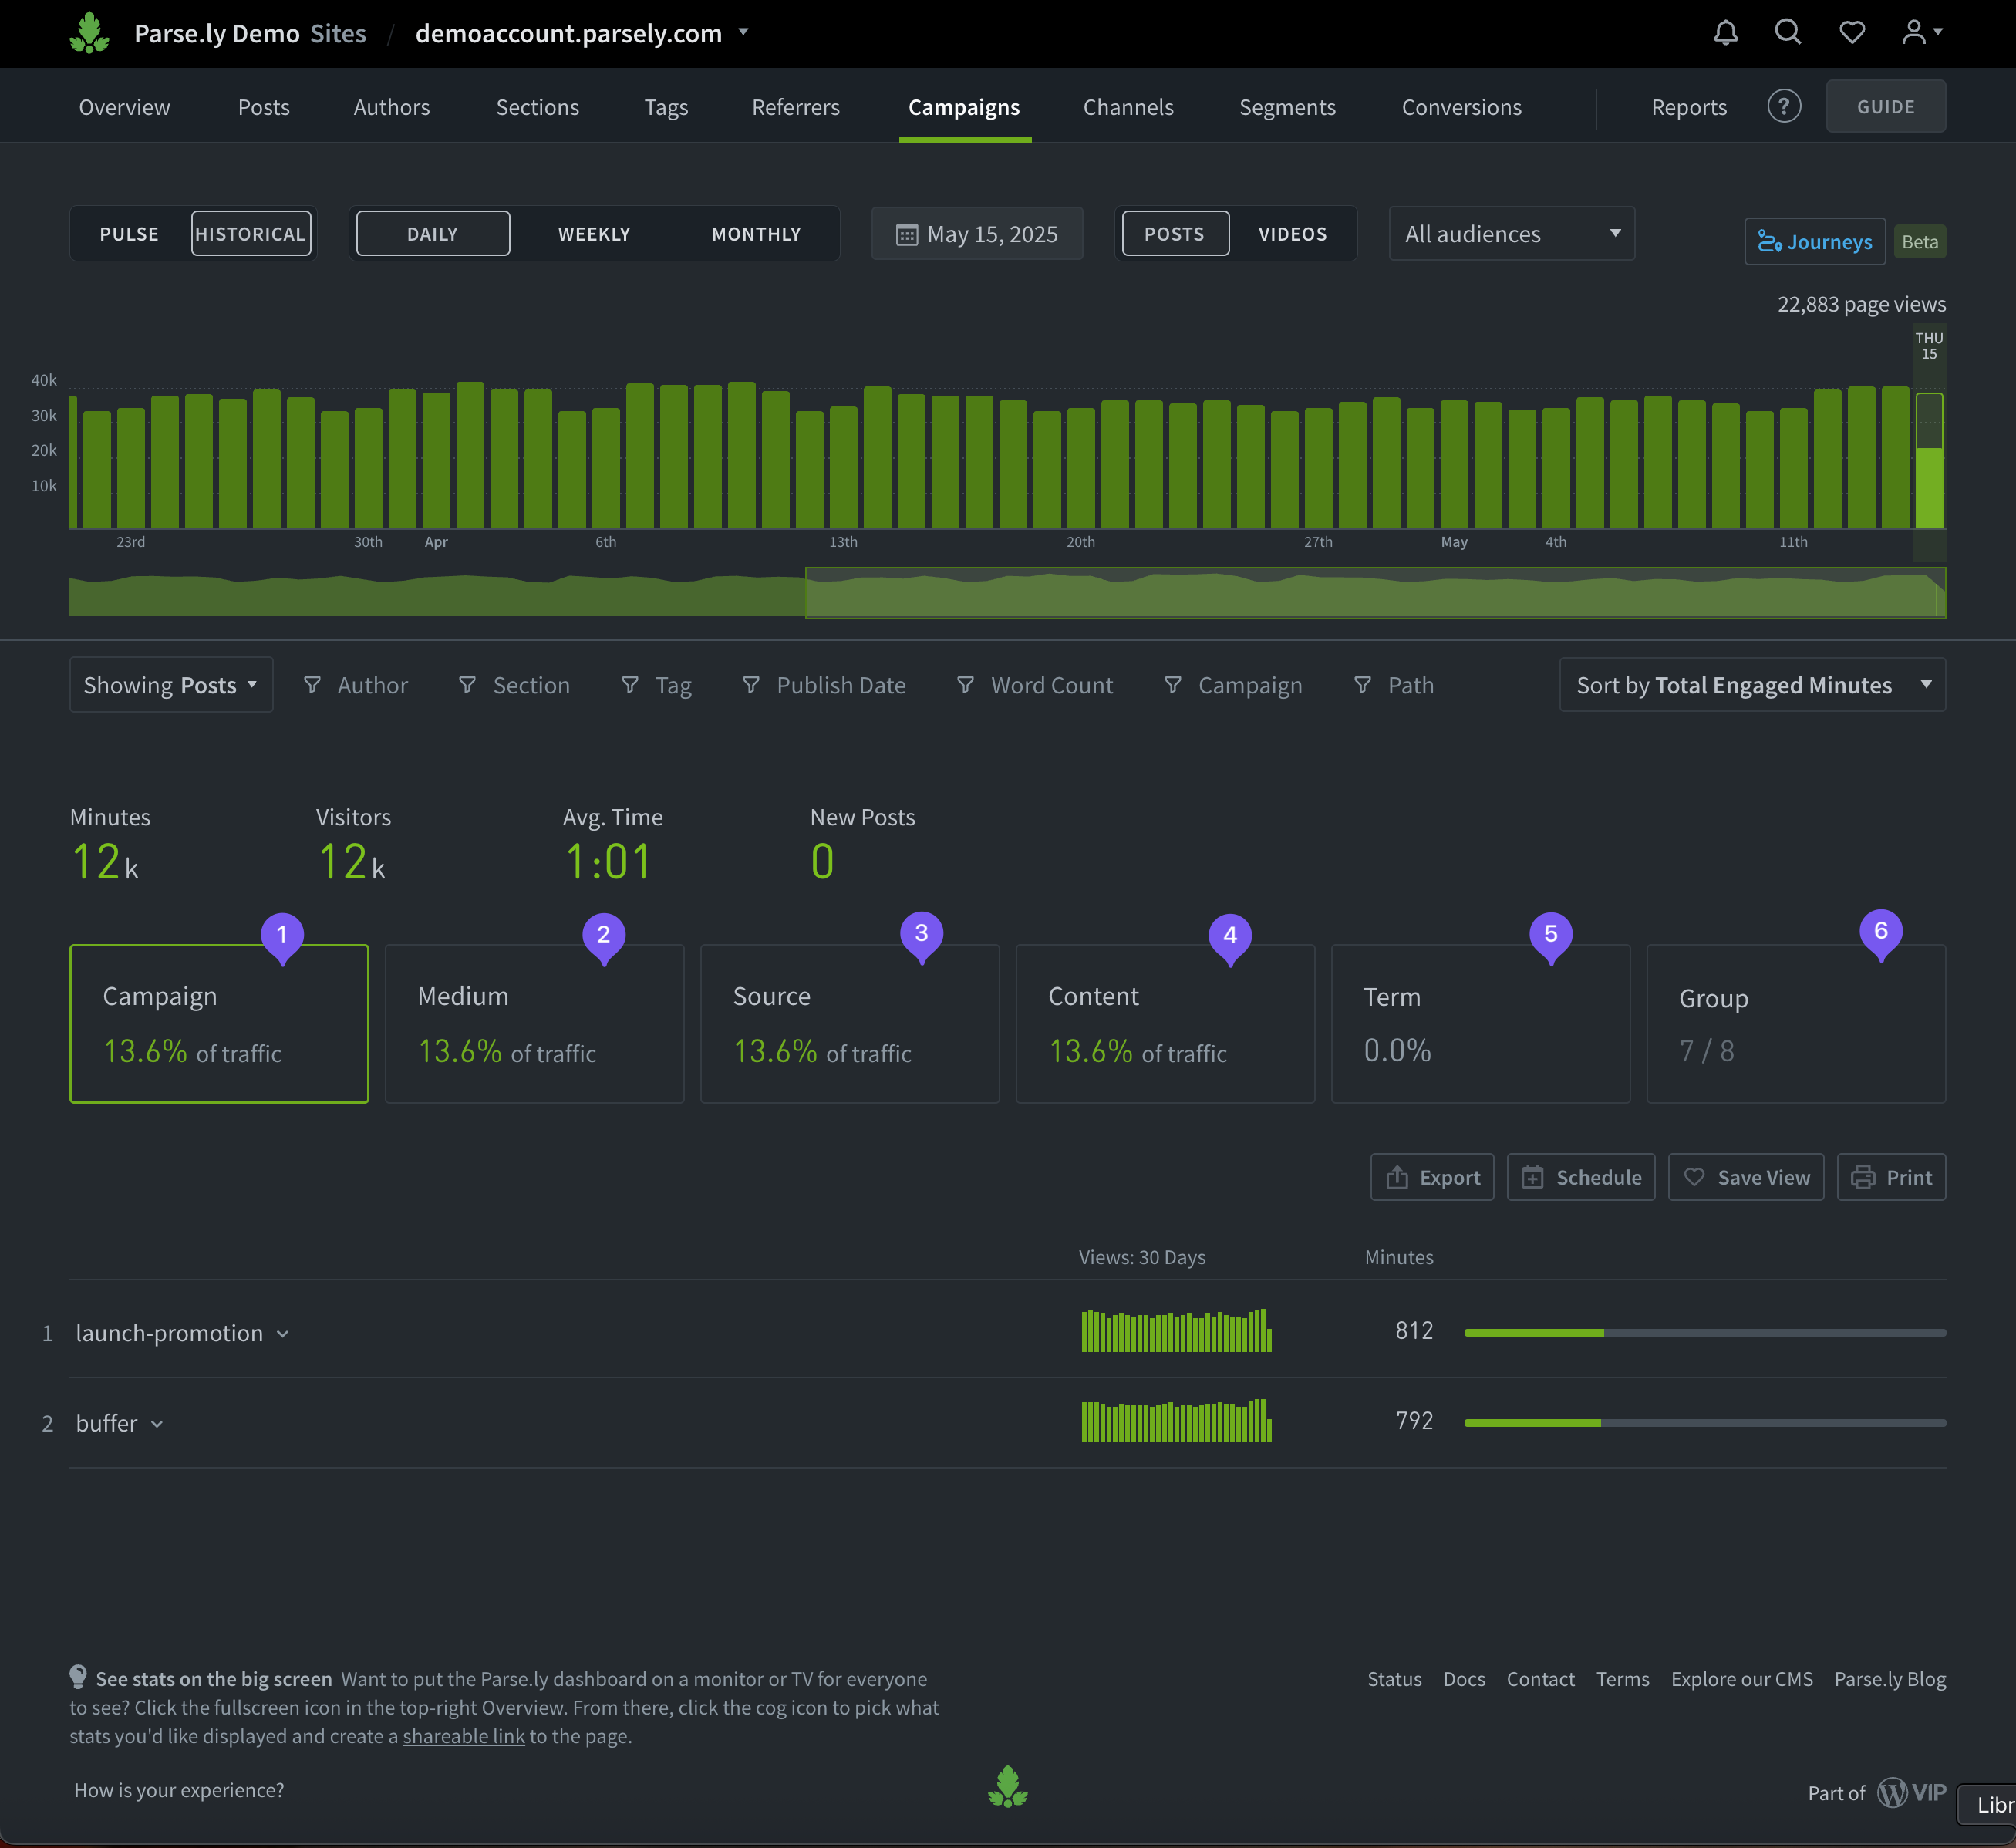Viewport: 2016px width, 1848px height.
Task: Expand the launch-promotion row chevron
Action: click(x=283, y=1334)
